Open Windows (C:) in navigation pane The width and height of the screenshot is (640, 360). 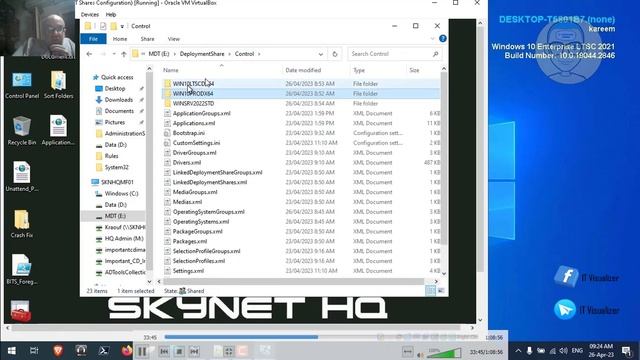click(121, 193)
